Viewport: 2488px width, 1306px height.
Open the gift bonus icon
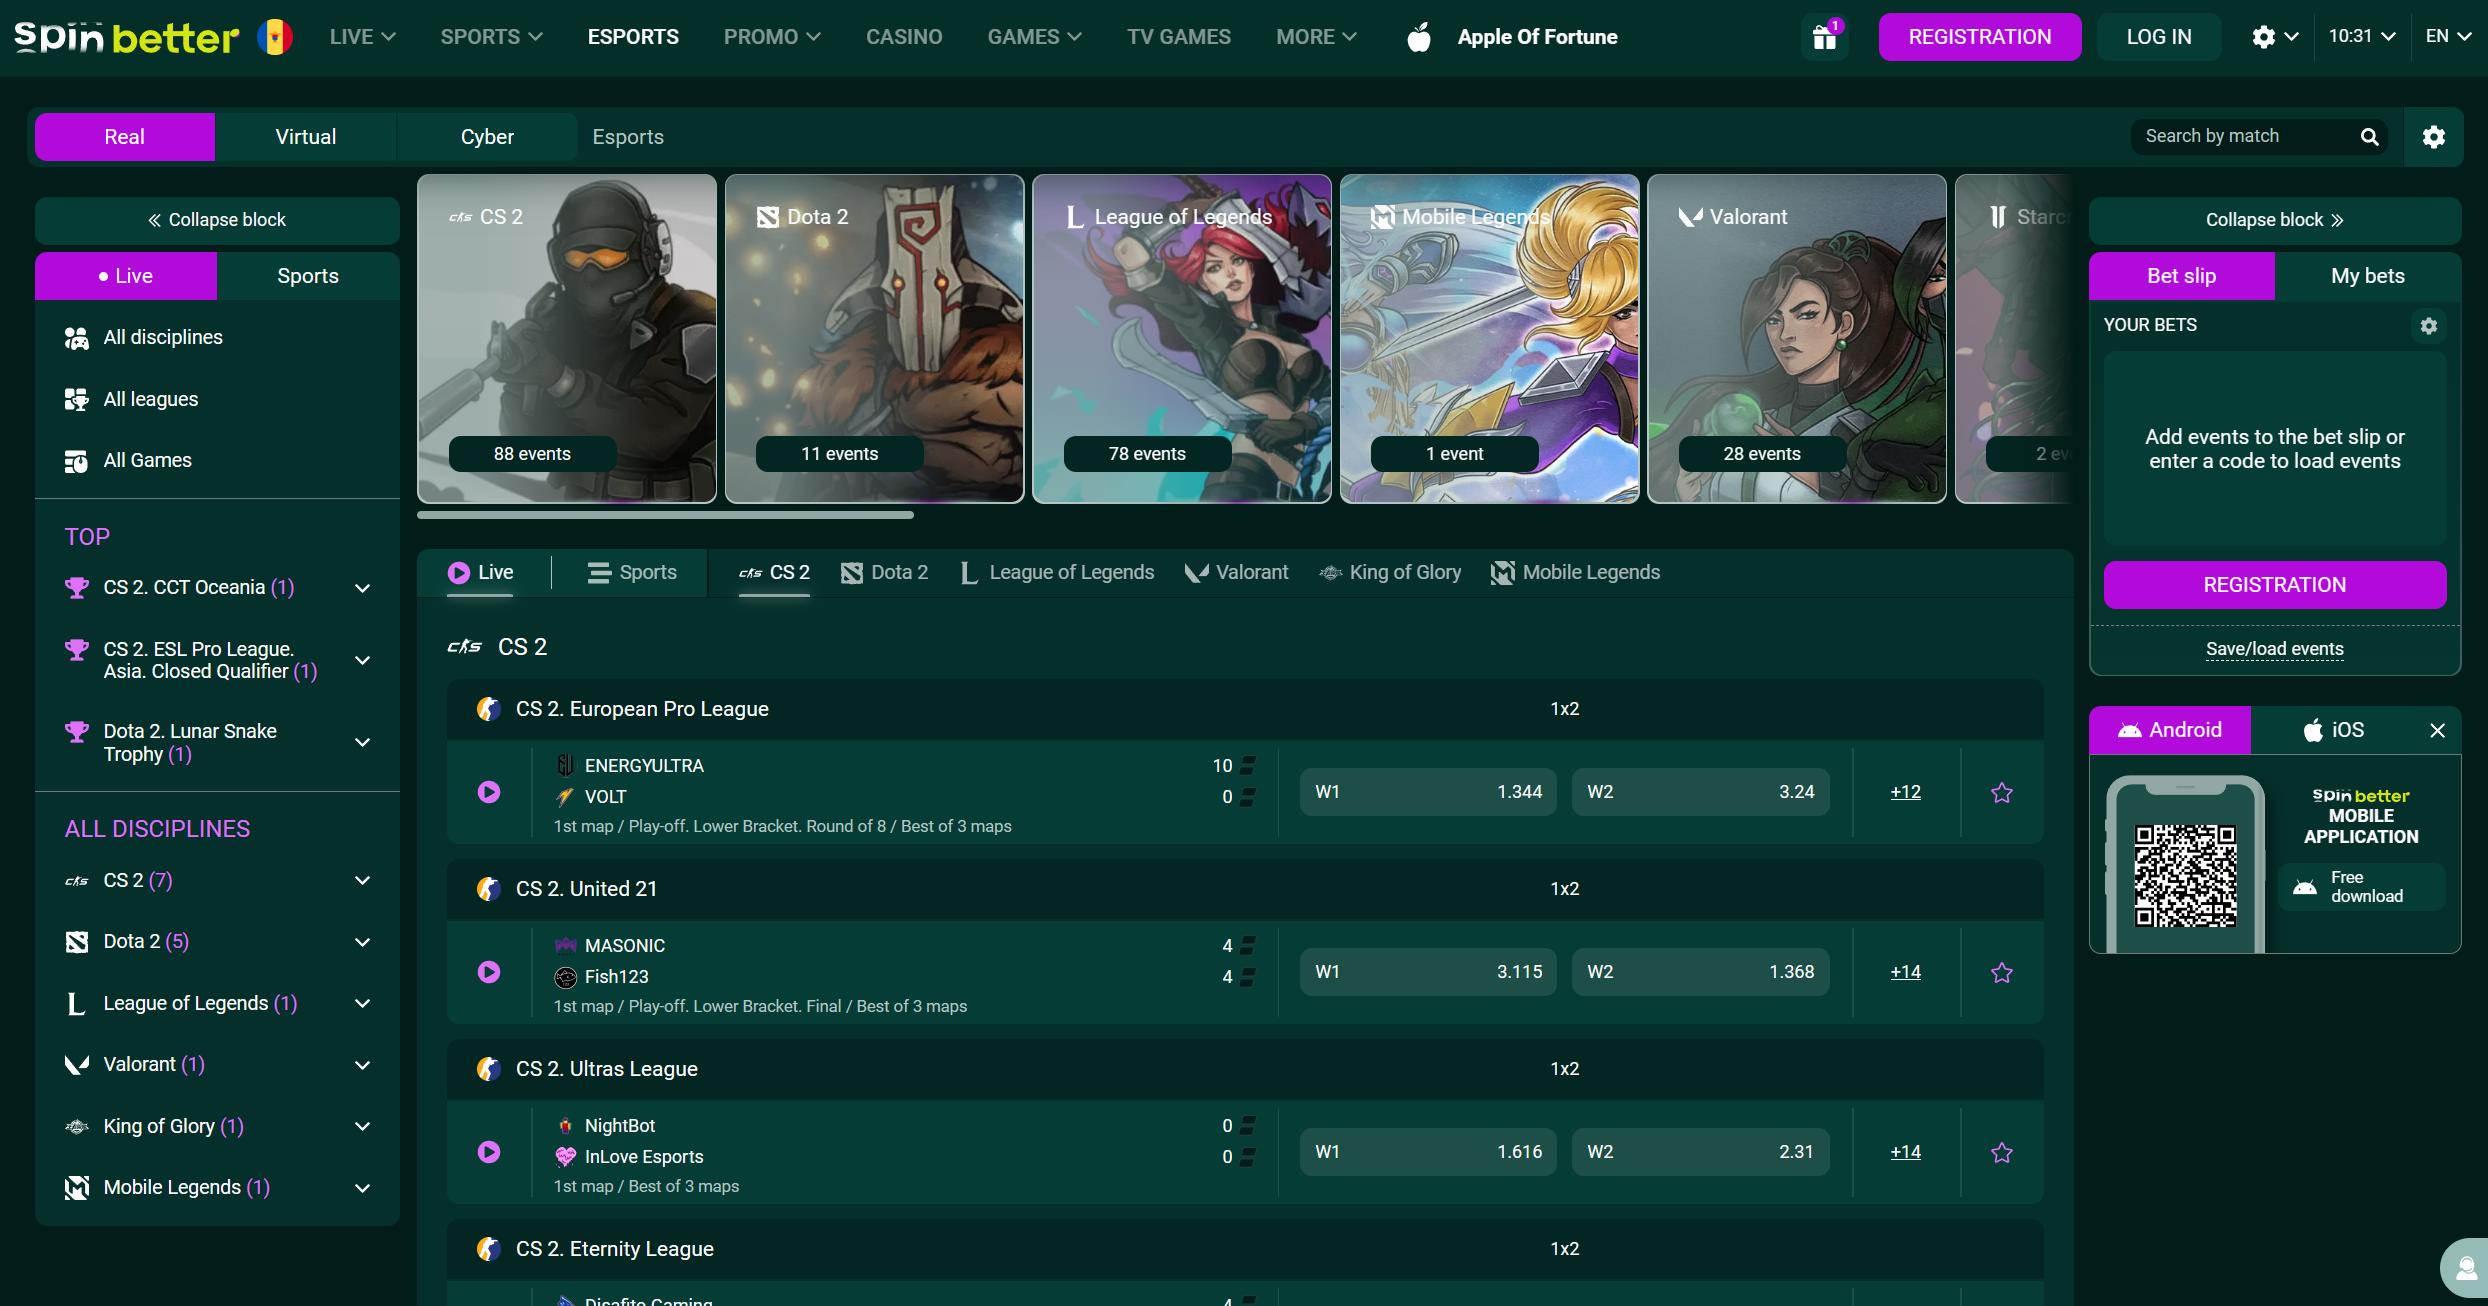1825,37
